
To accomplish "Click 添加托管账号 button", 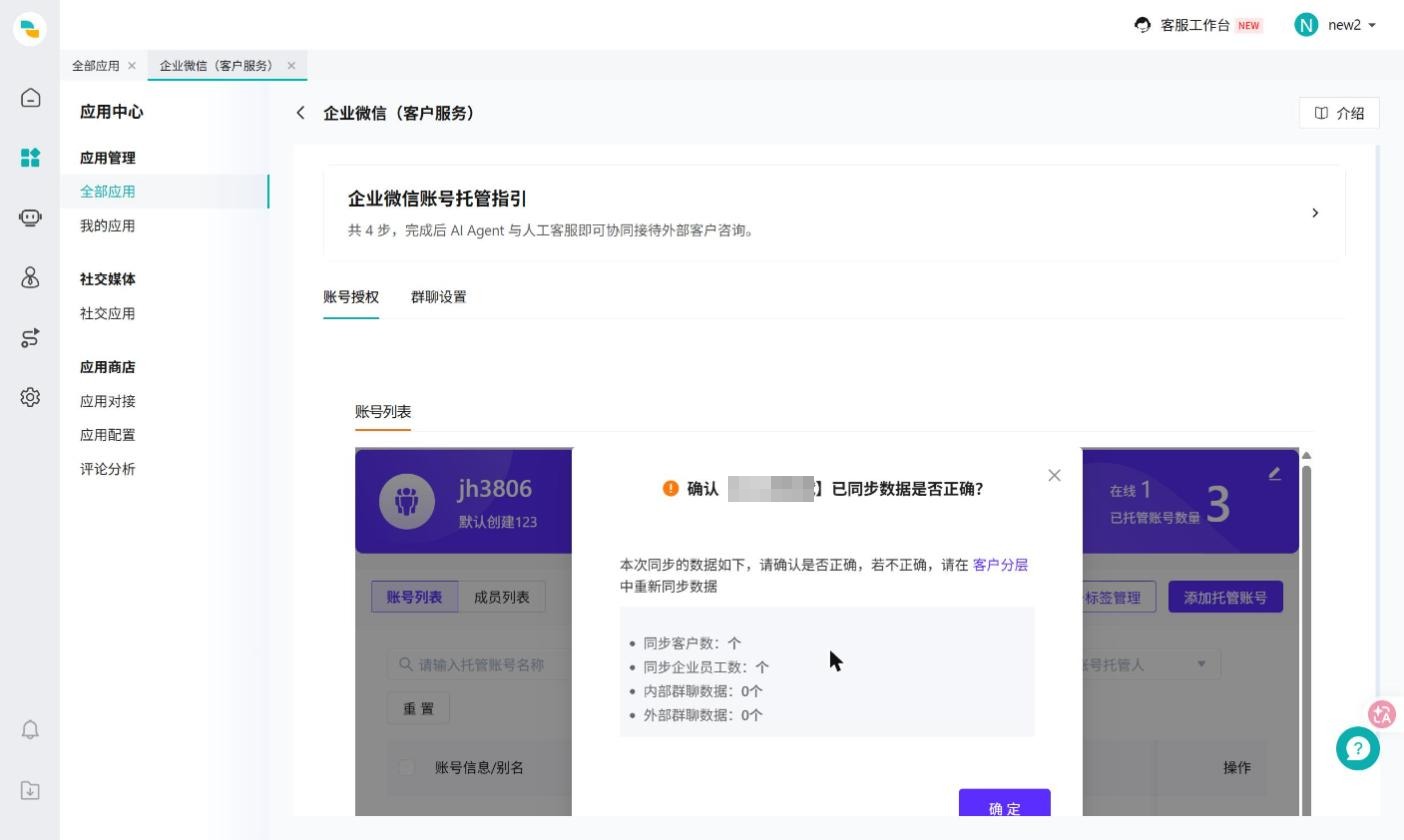I will tap(1225, 598).
